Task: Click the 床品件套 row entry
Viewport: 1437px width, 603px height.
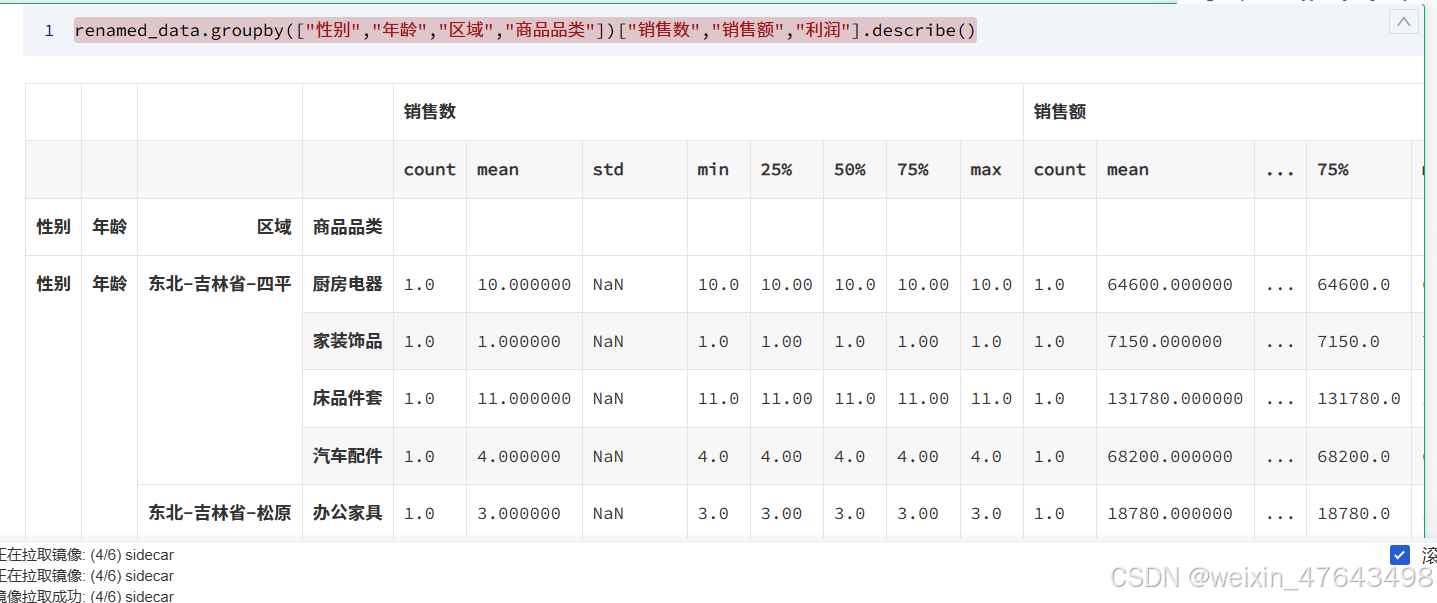Action: point(347,398)
